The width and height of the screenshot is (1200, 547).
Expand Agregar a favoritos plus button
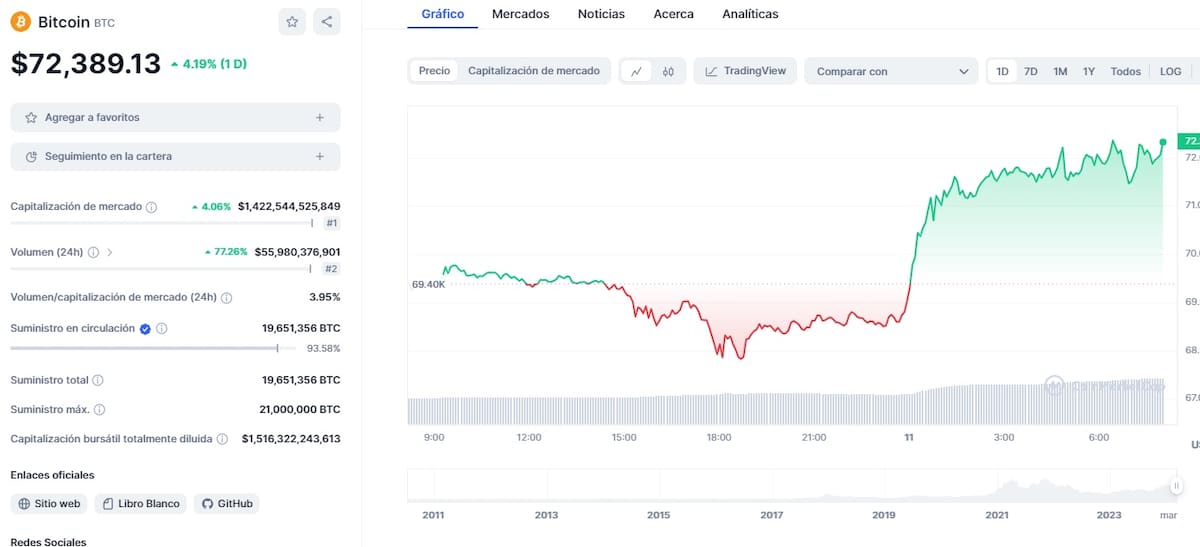click(x=320, y=118)
